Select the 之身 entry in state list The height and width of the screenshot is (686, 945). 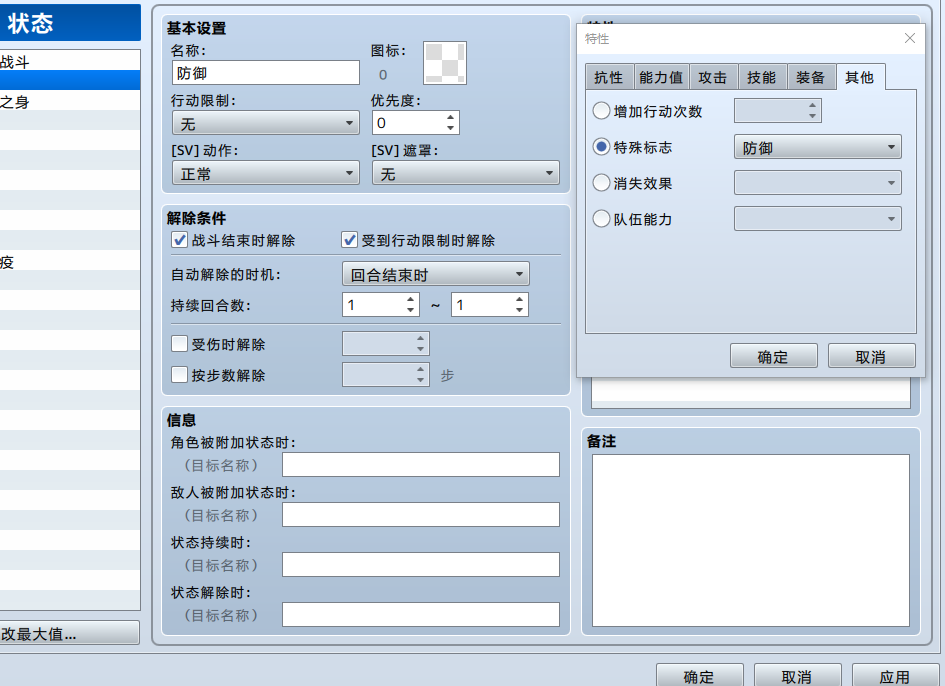pos(70,100)
